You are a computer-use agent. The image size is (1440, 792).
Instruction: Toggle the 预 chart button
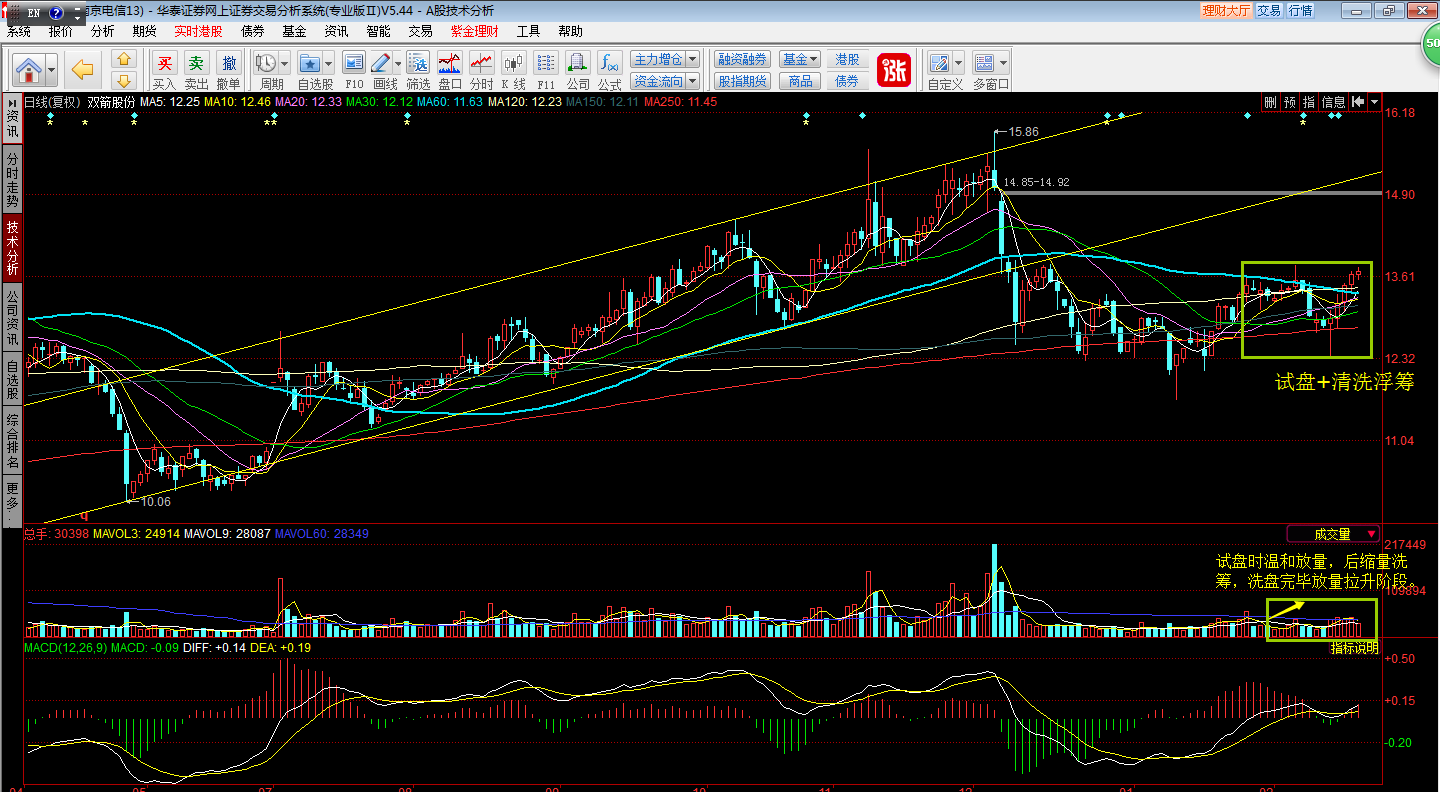point(1290,102)
